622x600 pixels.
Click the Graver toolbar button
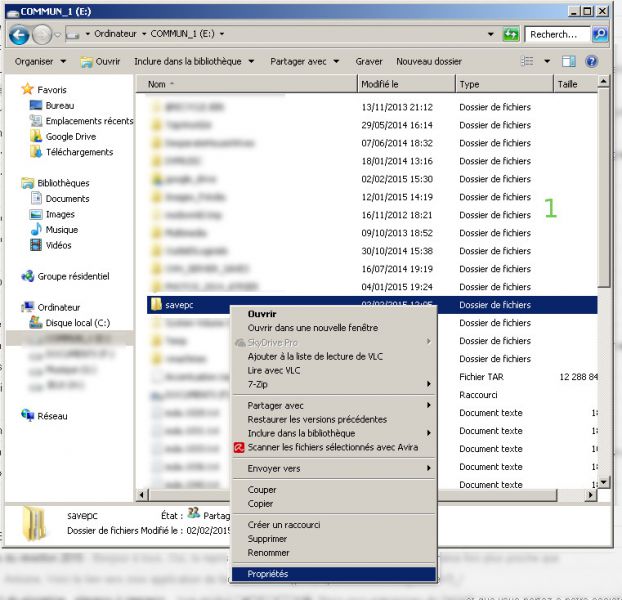(x=368, y=61)
